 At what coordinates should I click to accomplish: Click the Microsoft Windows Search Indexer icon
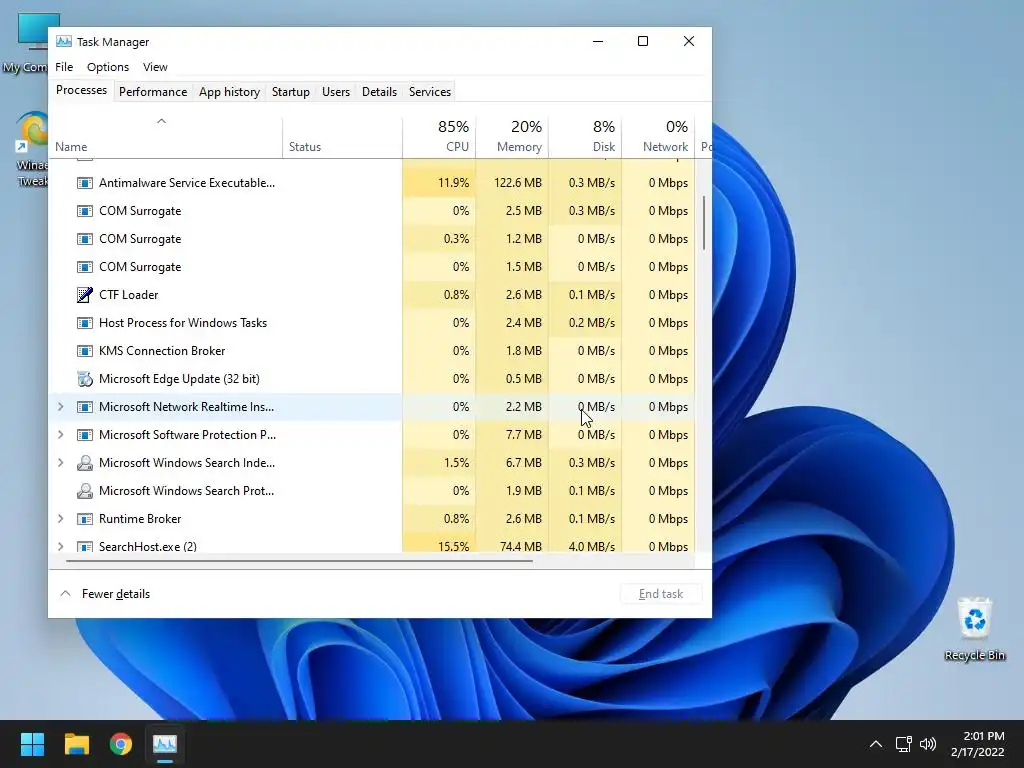[85, 463]
